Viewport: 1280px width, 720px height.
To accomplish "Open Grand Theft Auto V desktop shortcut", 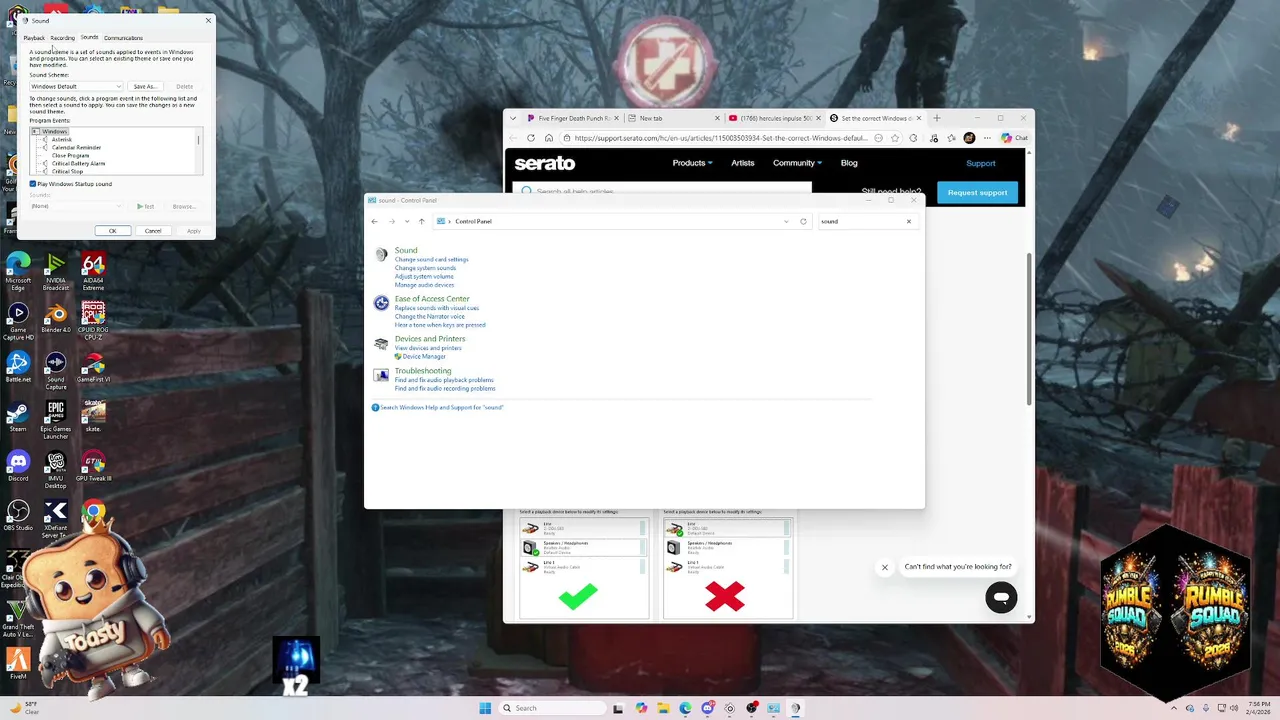I will (x=17, y=618).
